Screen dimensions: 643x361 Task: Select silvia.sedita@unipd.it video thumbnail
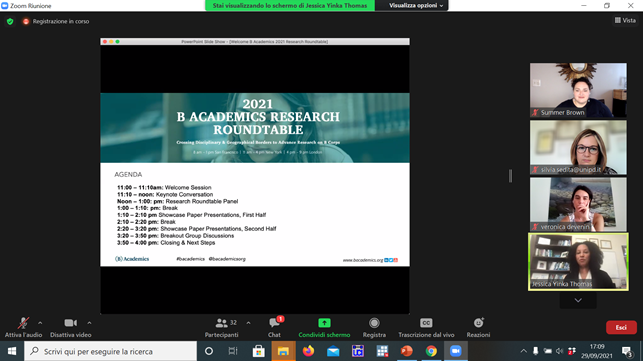578,147
